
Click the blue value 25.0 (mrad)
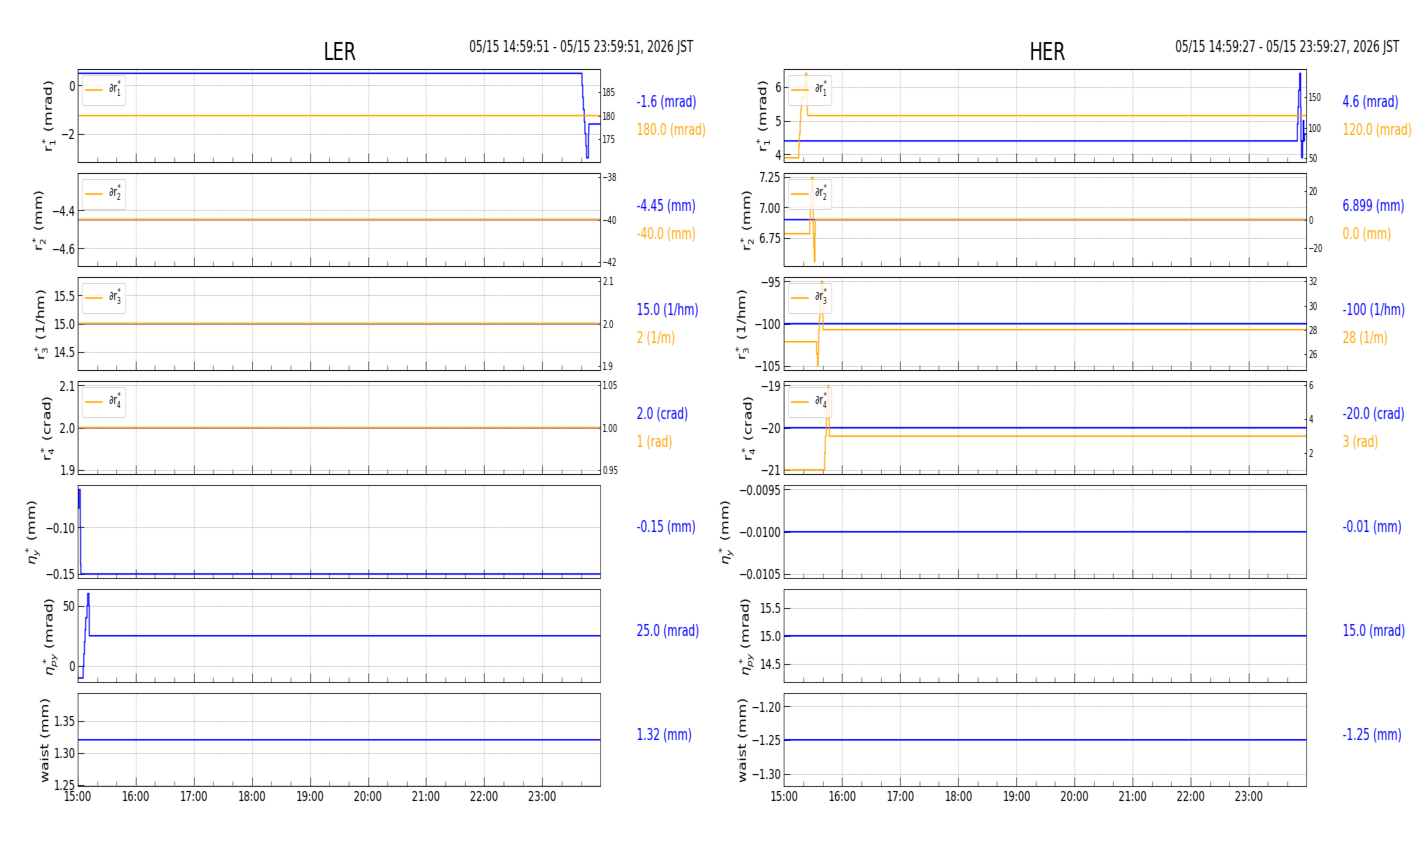pos(668,631)
